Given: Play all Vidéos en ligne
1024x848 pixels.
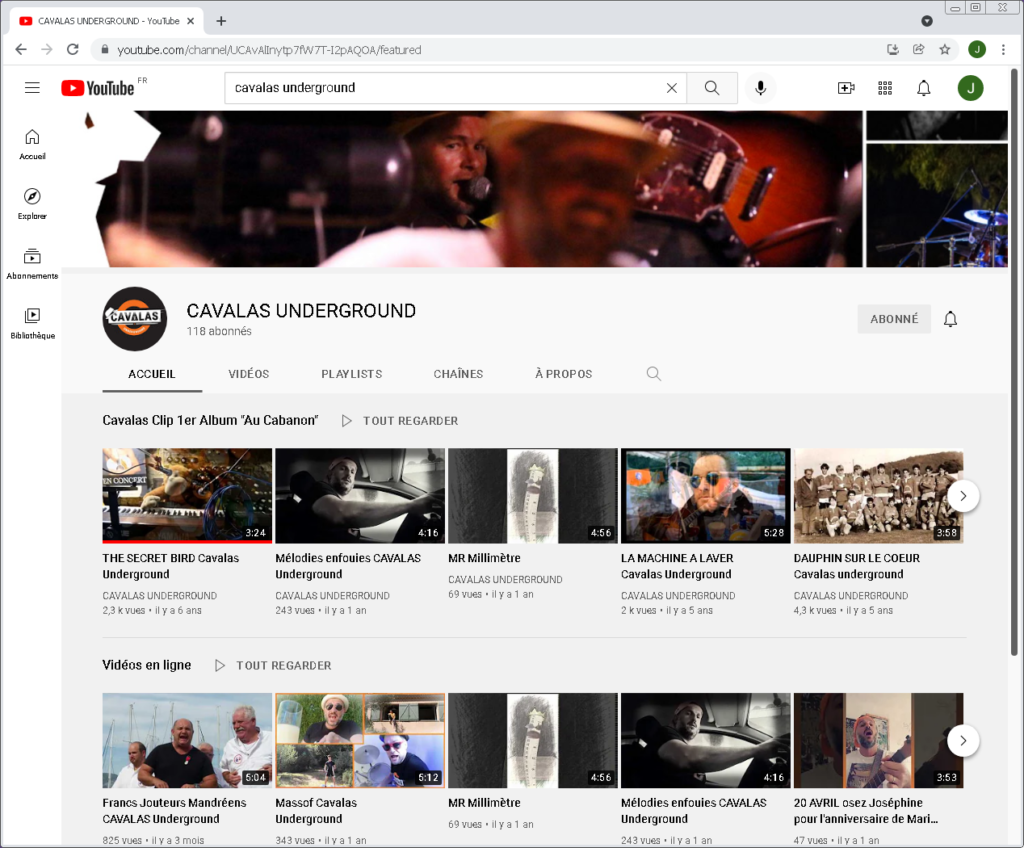Looking at the screenshot, I should pyautogui.click(x=274, y=665).
